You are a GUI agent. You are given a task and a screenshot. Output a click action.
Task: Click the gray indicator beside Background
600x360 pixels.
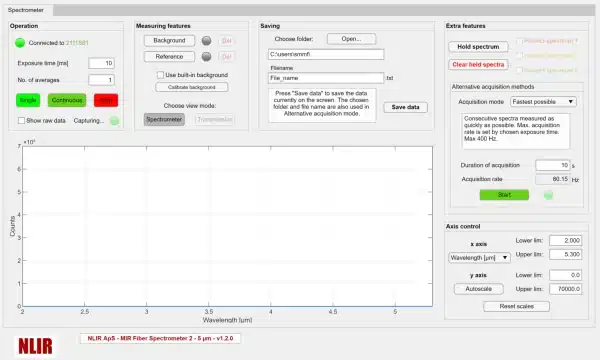point(206,41)
